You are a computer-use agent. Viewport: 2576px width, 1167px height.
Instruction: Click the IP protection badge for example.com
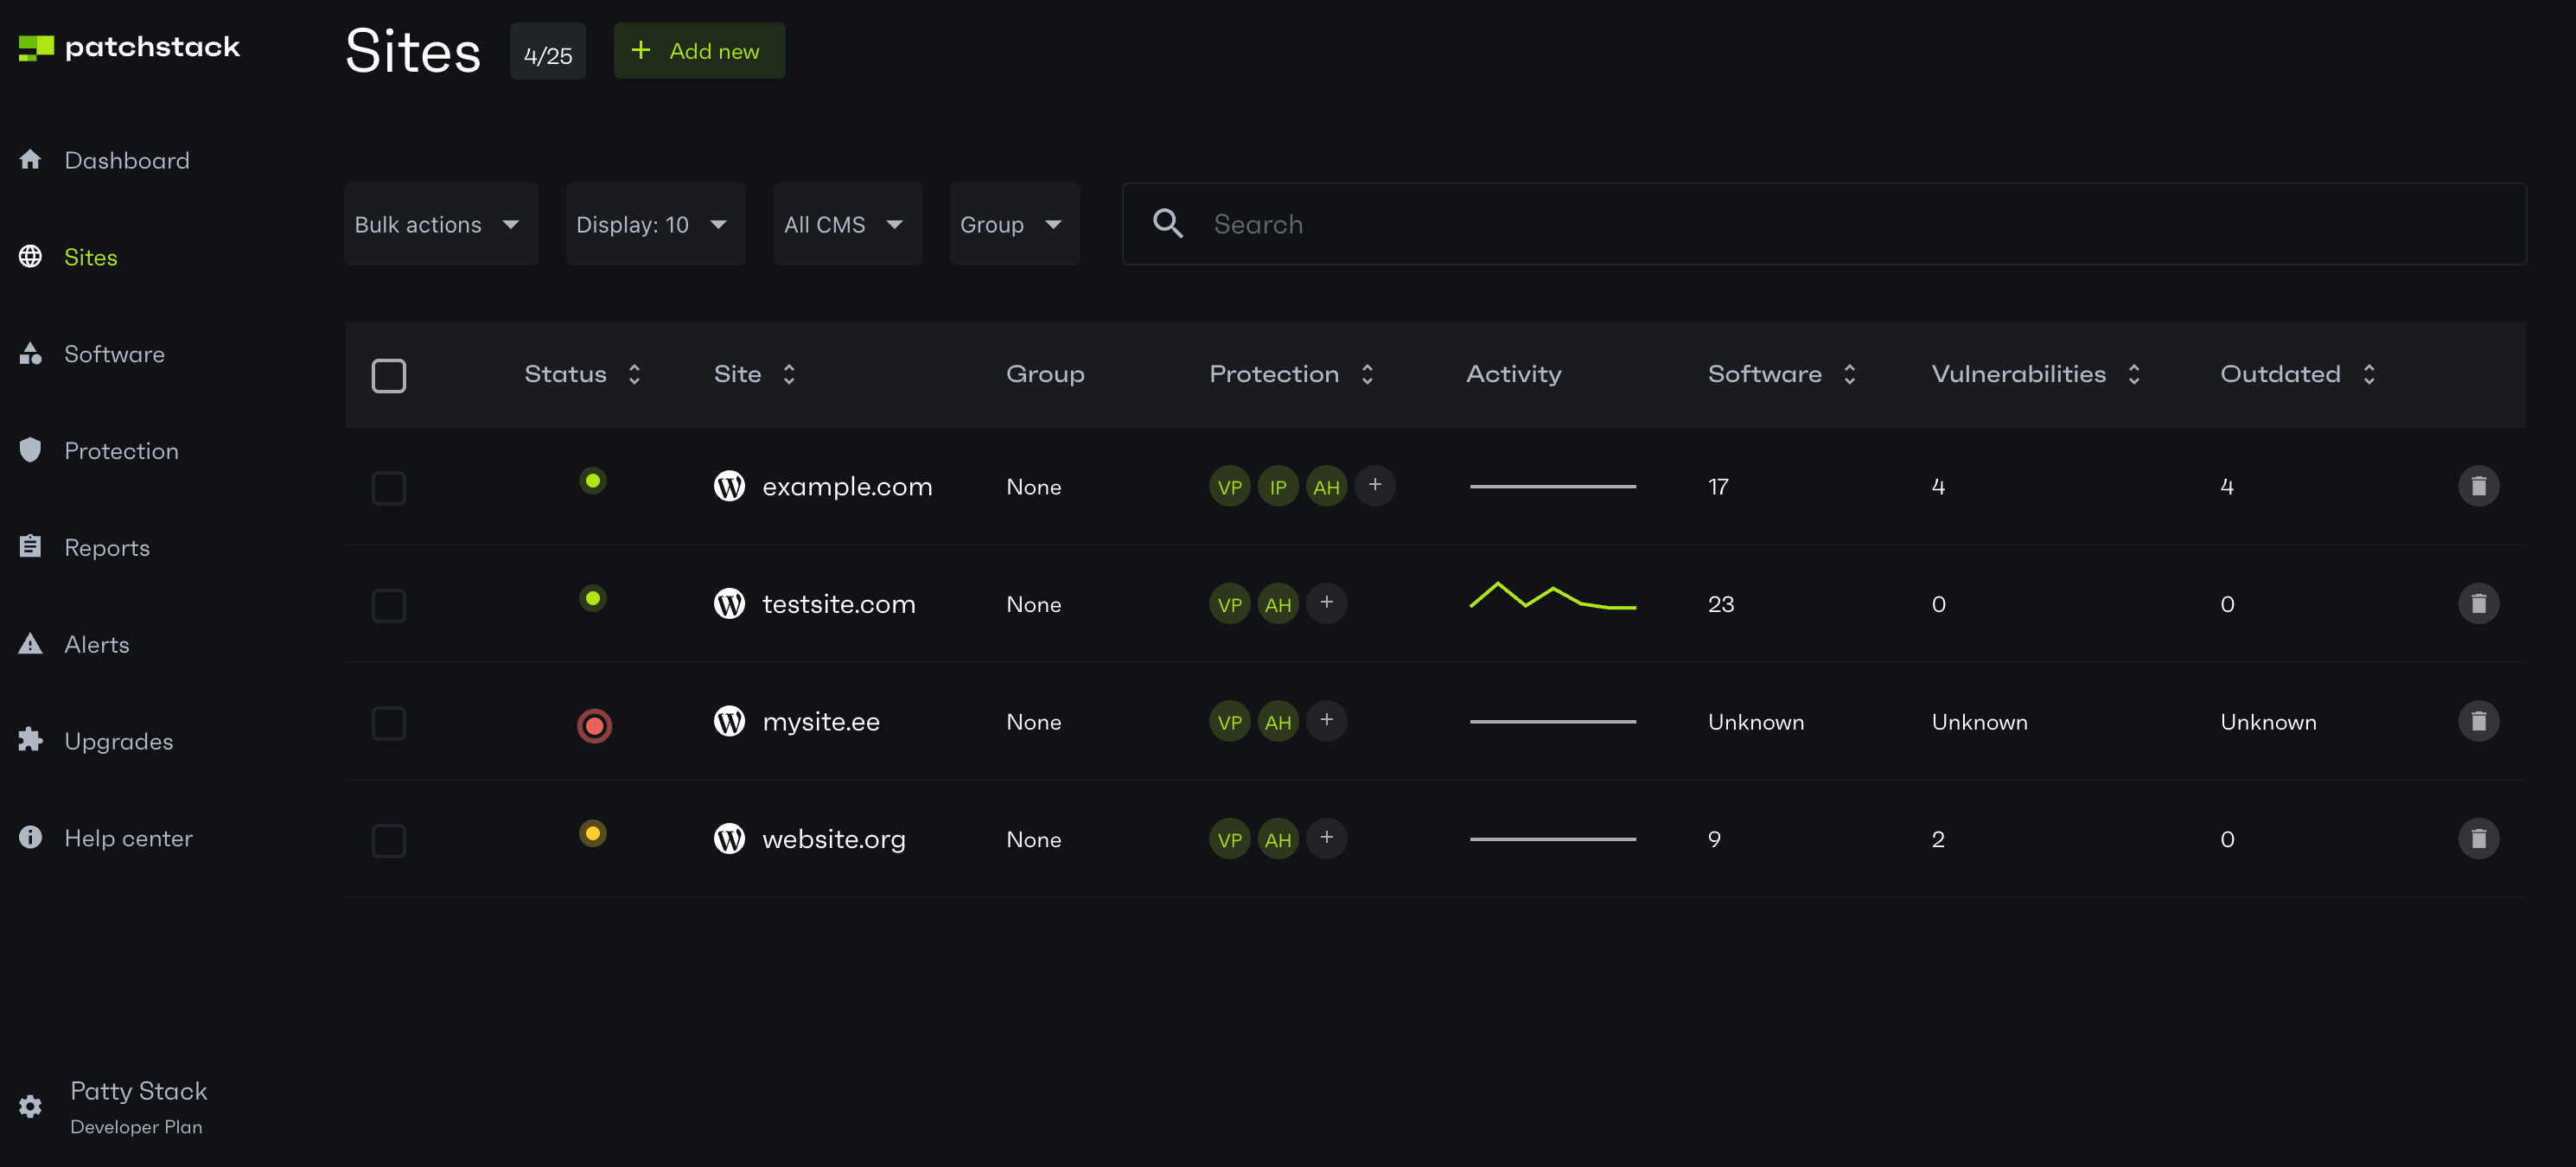coord(1277,487)
